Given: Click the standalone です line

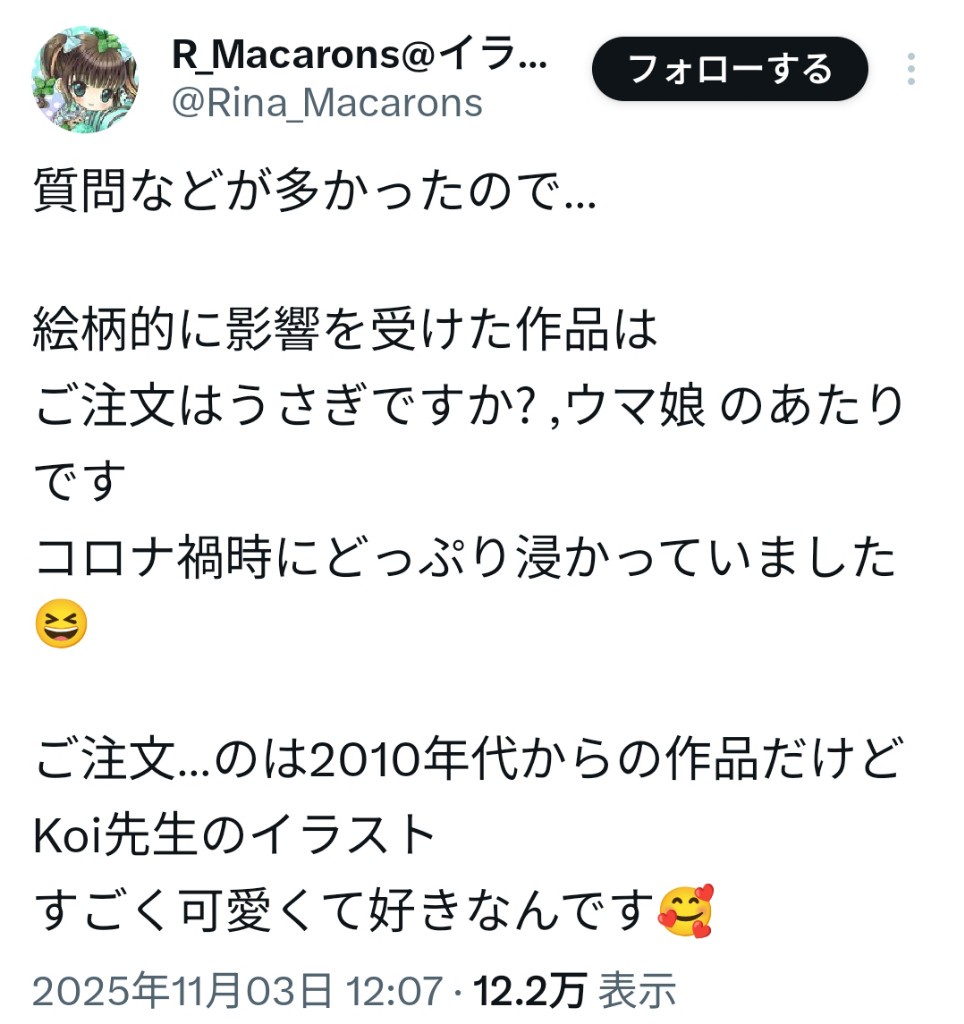Looking at the screenshot, I should pos(80,481).
